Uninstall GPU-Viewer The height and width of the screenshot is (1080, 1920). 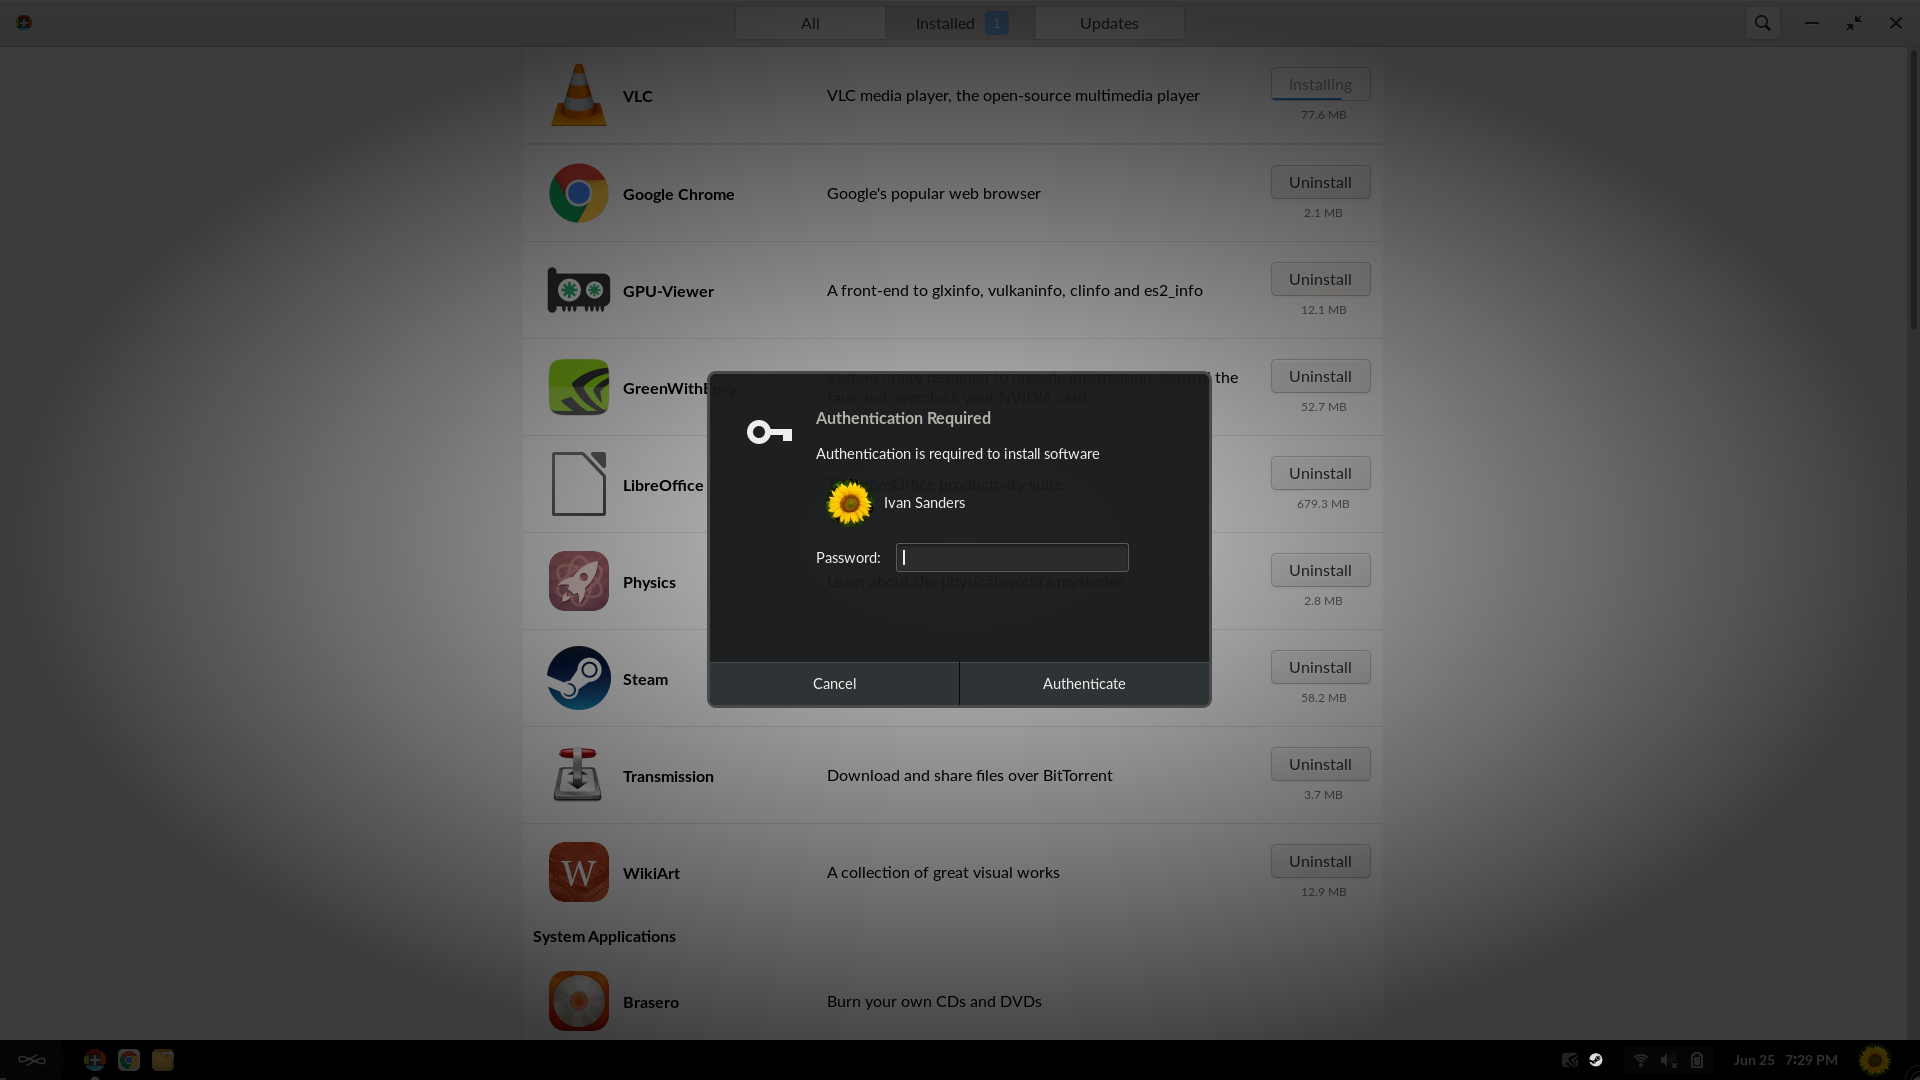[x=1320, y=279]
